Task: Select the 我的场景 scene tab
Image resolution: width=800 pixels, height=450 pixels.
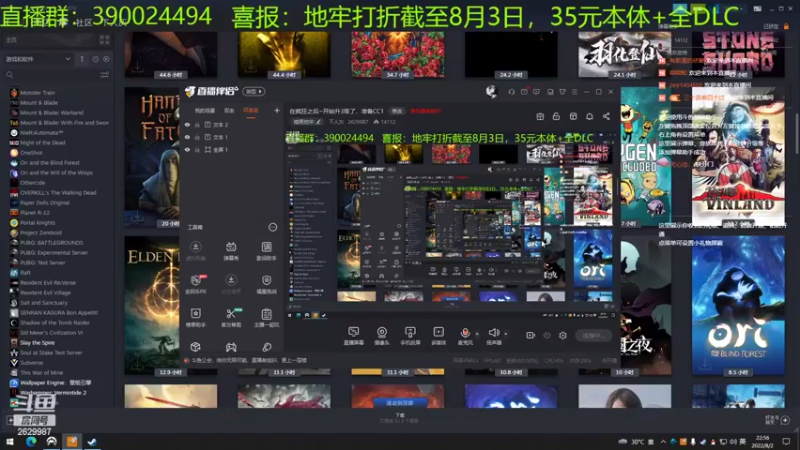Action: point(205,111)
